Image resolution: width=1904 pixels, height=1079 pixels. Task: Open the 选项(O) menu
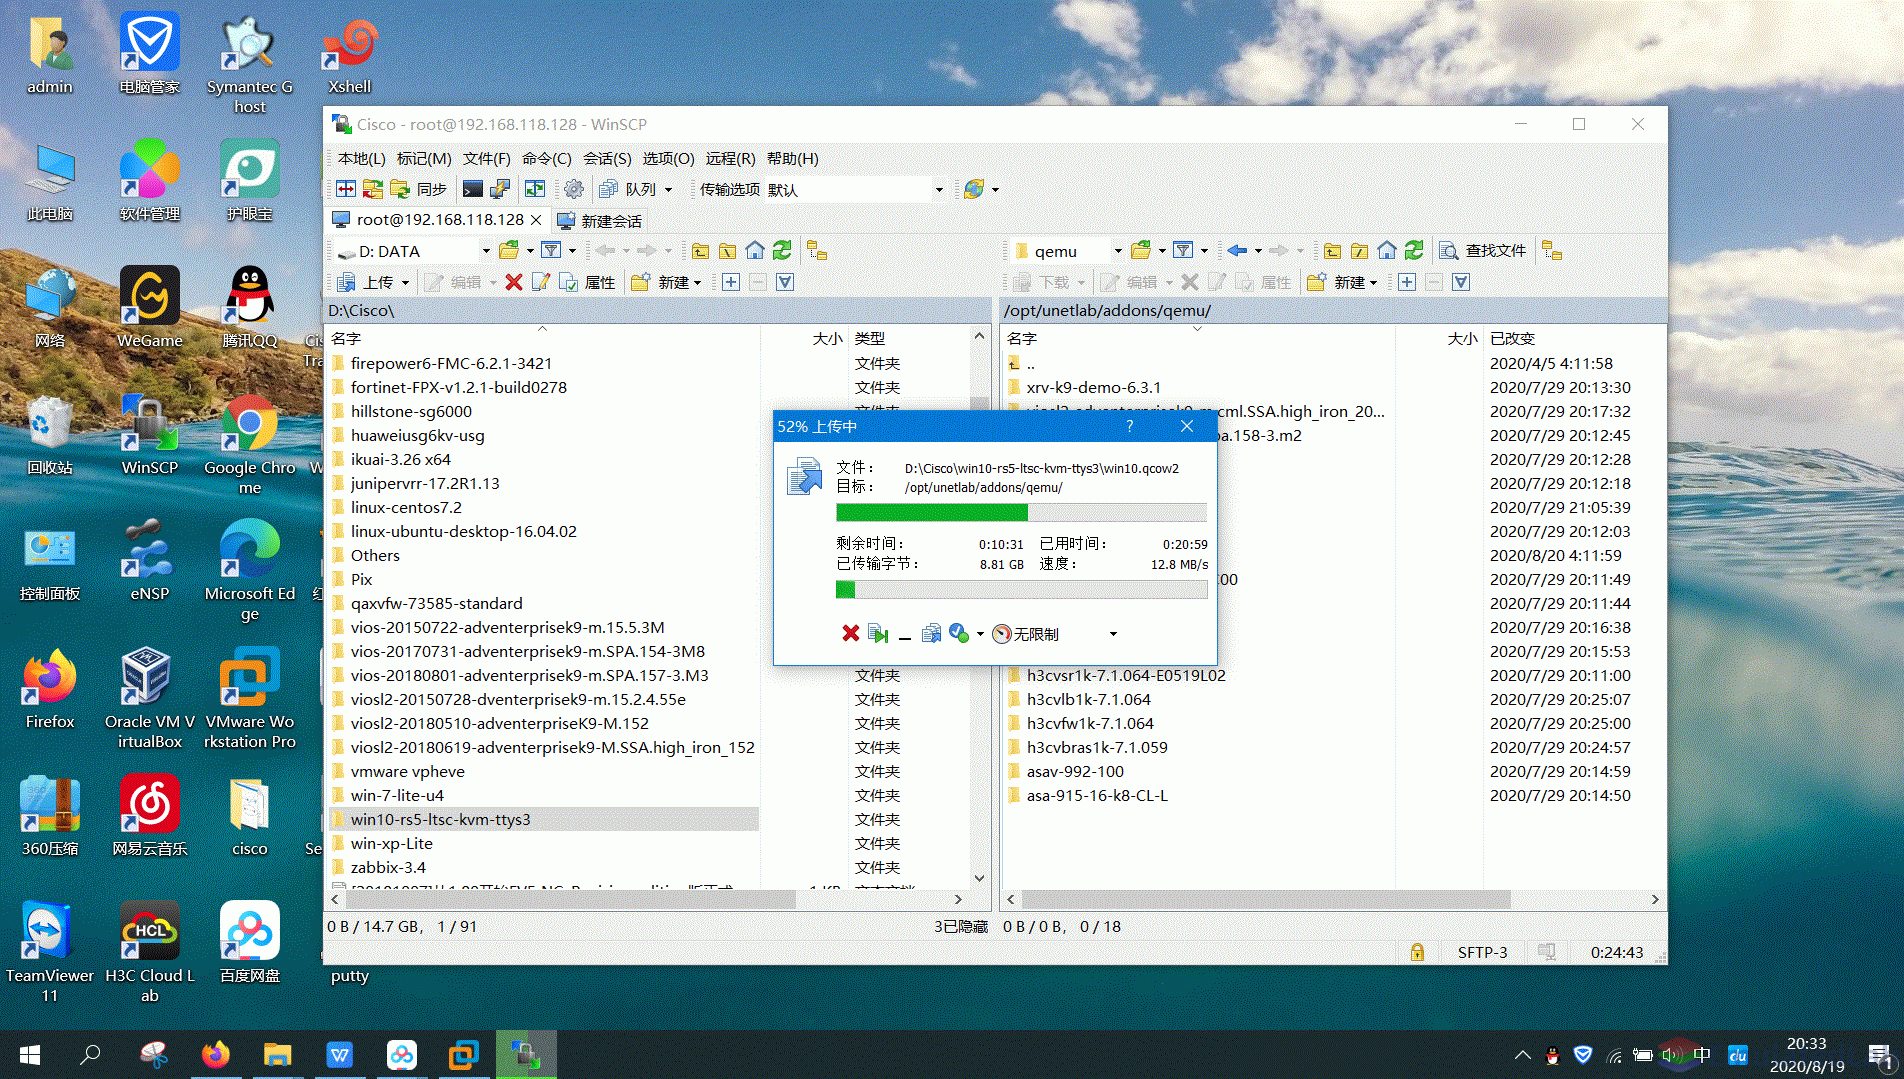[668, 159]
